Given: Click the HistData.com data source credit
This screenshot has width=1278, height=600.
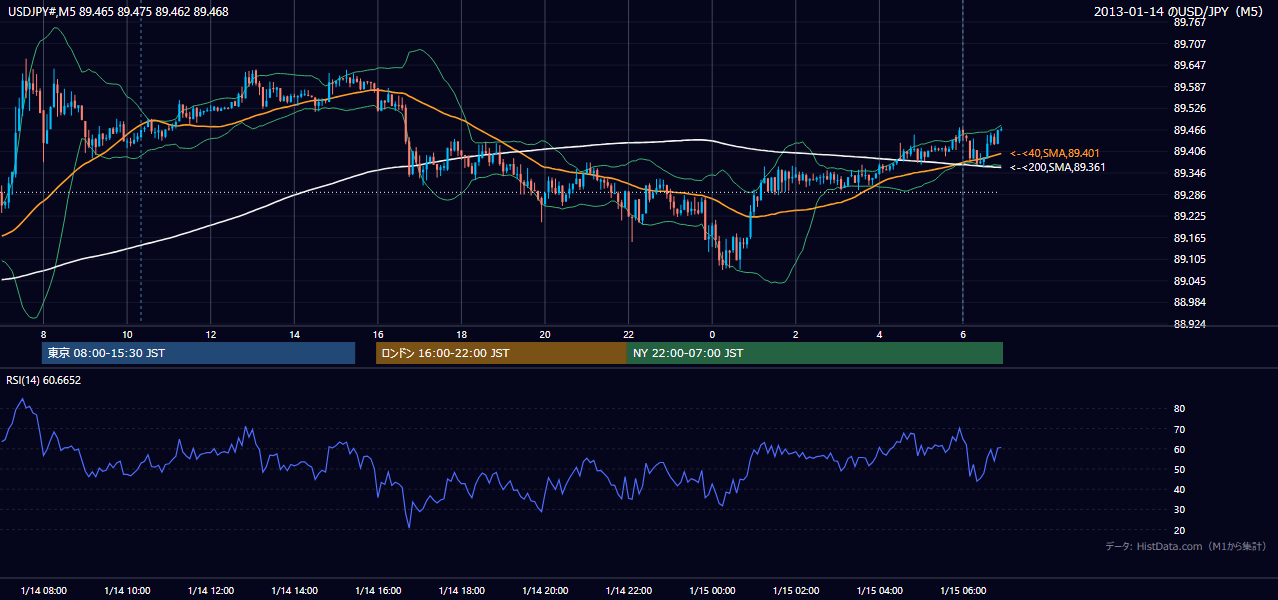Looking at the screenshot, I should click(x=1186, y=546).
